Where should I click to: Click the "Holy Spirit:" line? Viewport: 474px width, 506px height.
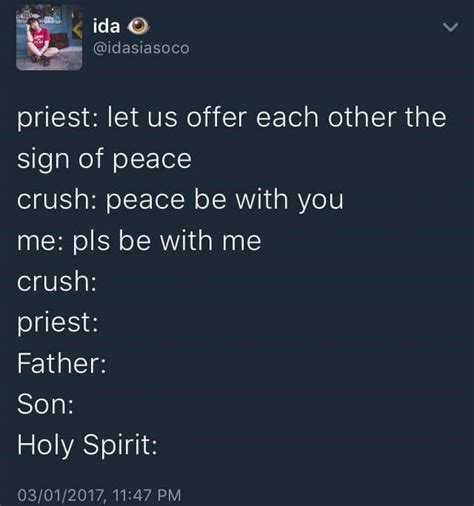(87, 445)
